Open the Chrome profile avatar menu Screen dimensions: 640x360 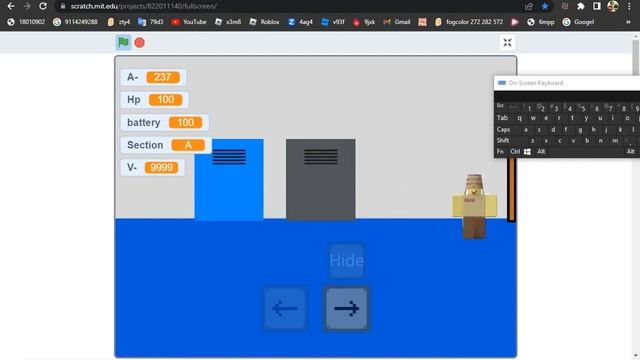pos(613,6)
